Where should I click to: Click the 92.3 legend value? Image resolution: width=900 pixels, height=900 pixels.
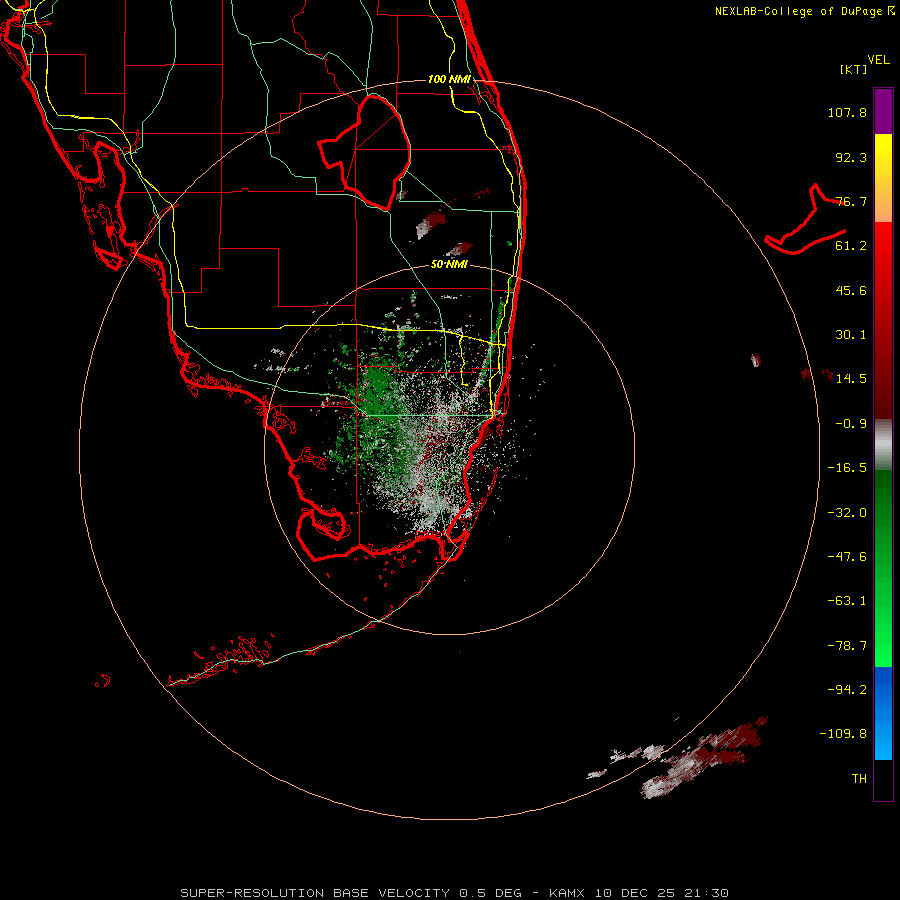click(851, 157)
